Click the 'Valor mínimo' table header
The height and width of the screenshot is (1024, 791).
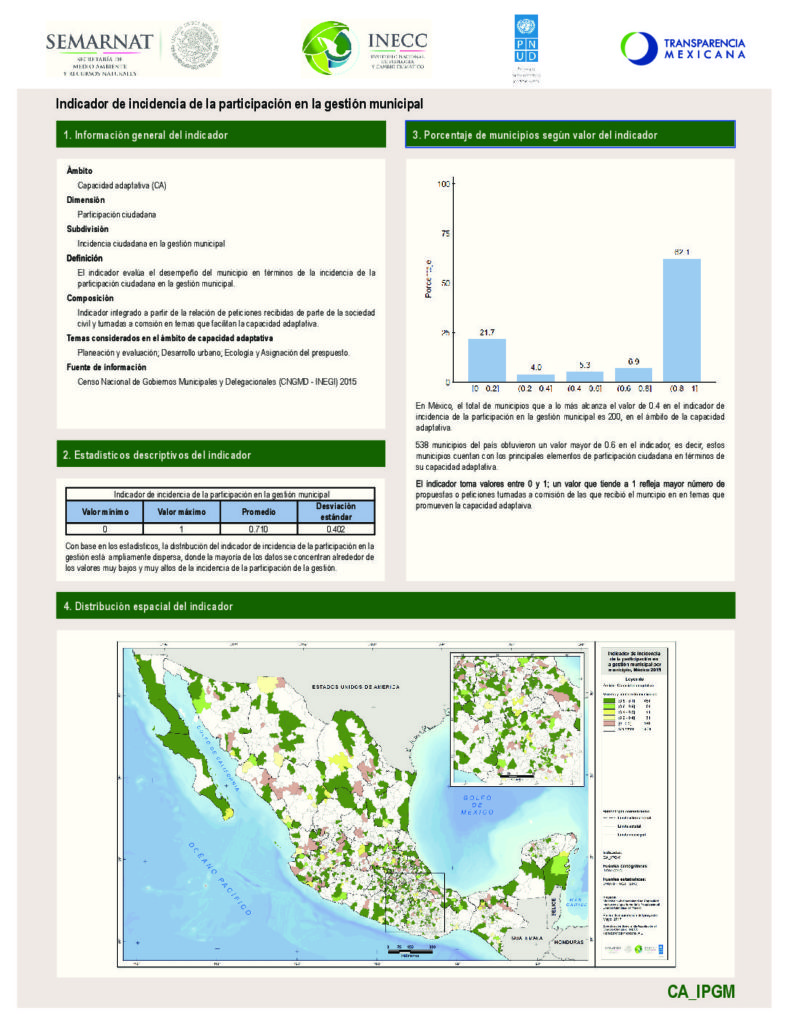(x=105, y=512)
